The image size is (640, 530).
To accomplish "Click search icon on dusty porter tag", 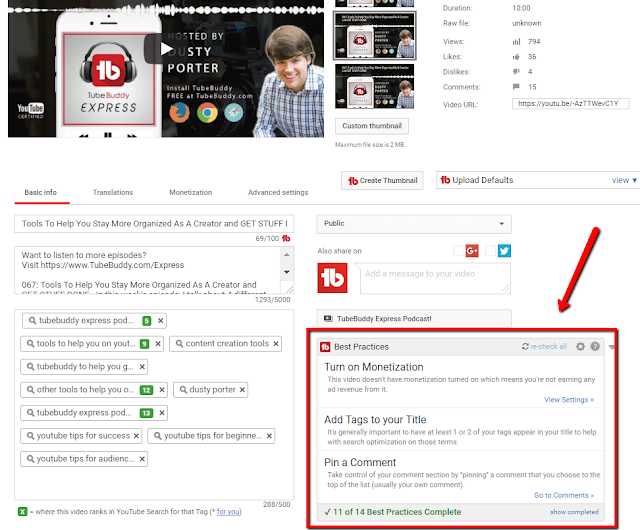I will point(183,390).
